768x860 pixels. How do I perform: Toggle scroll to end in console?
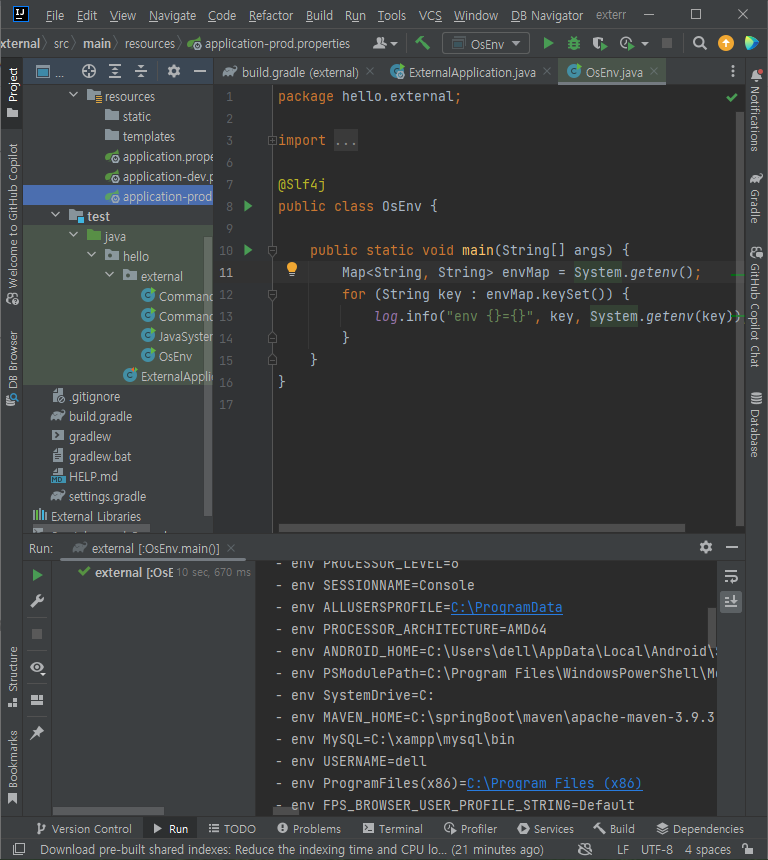731,602
